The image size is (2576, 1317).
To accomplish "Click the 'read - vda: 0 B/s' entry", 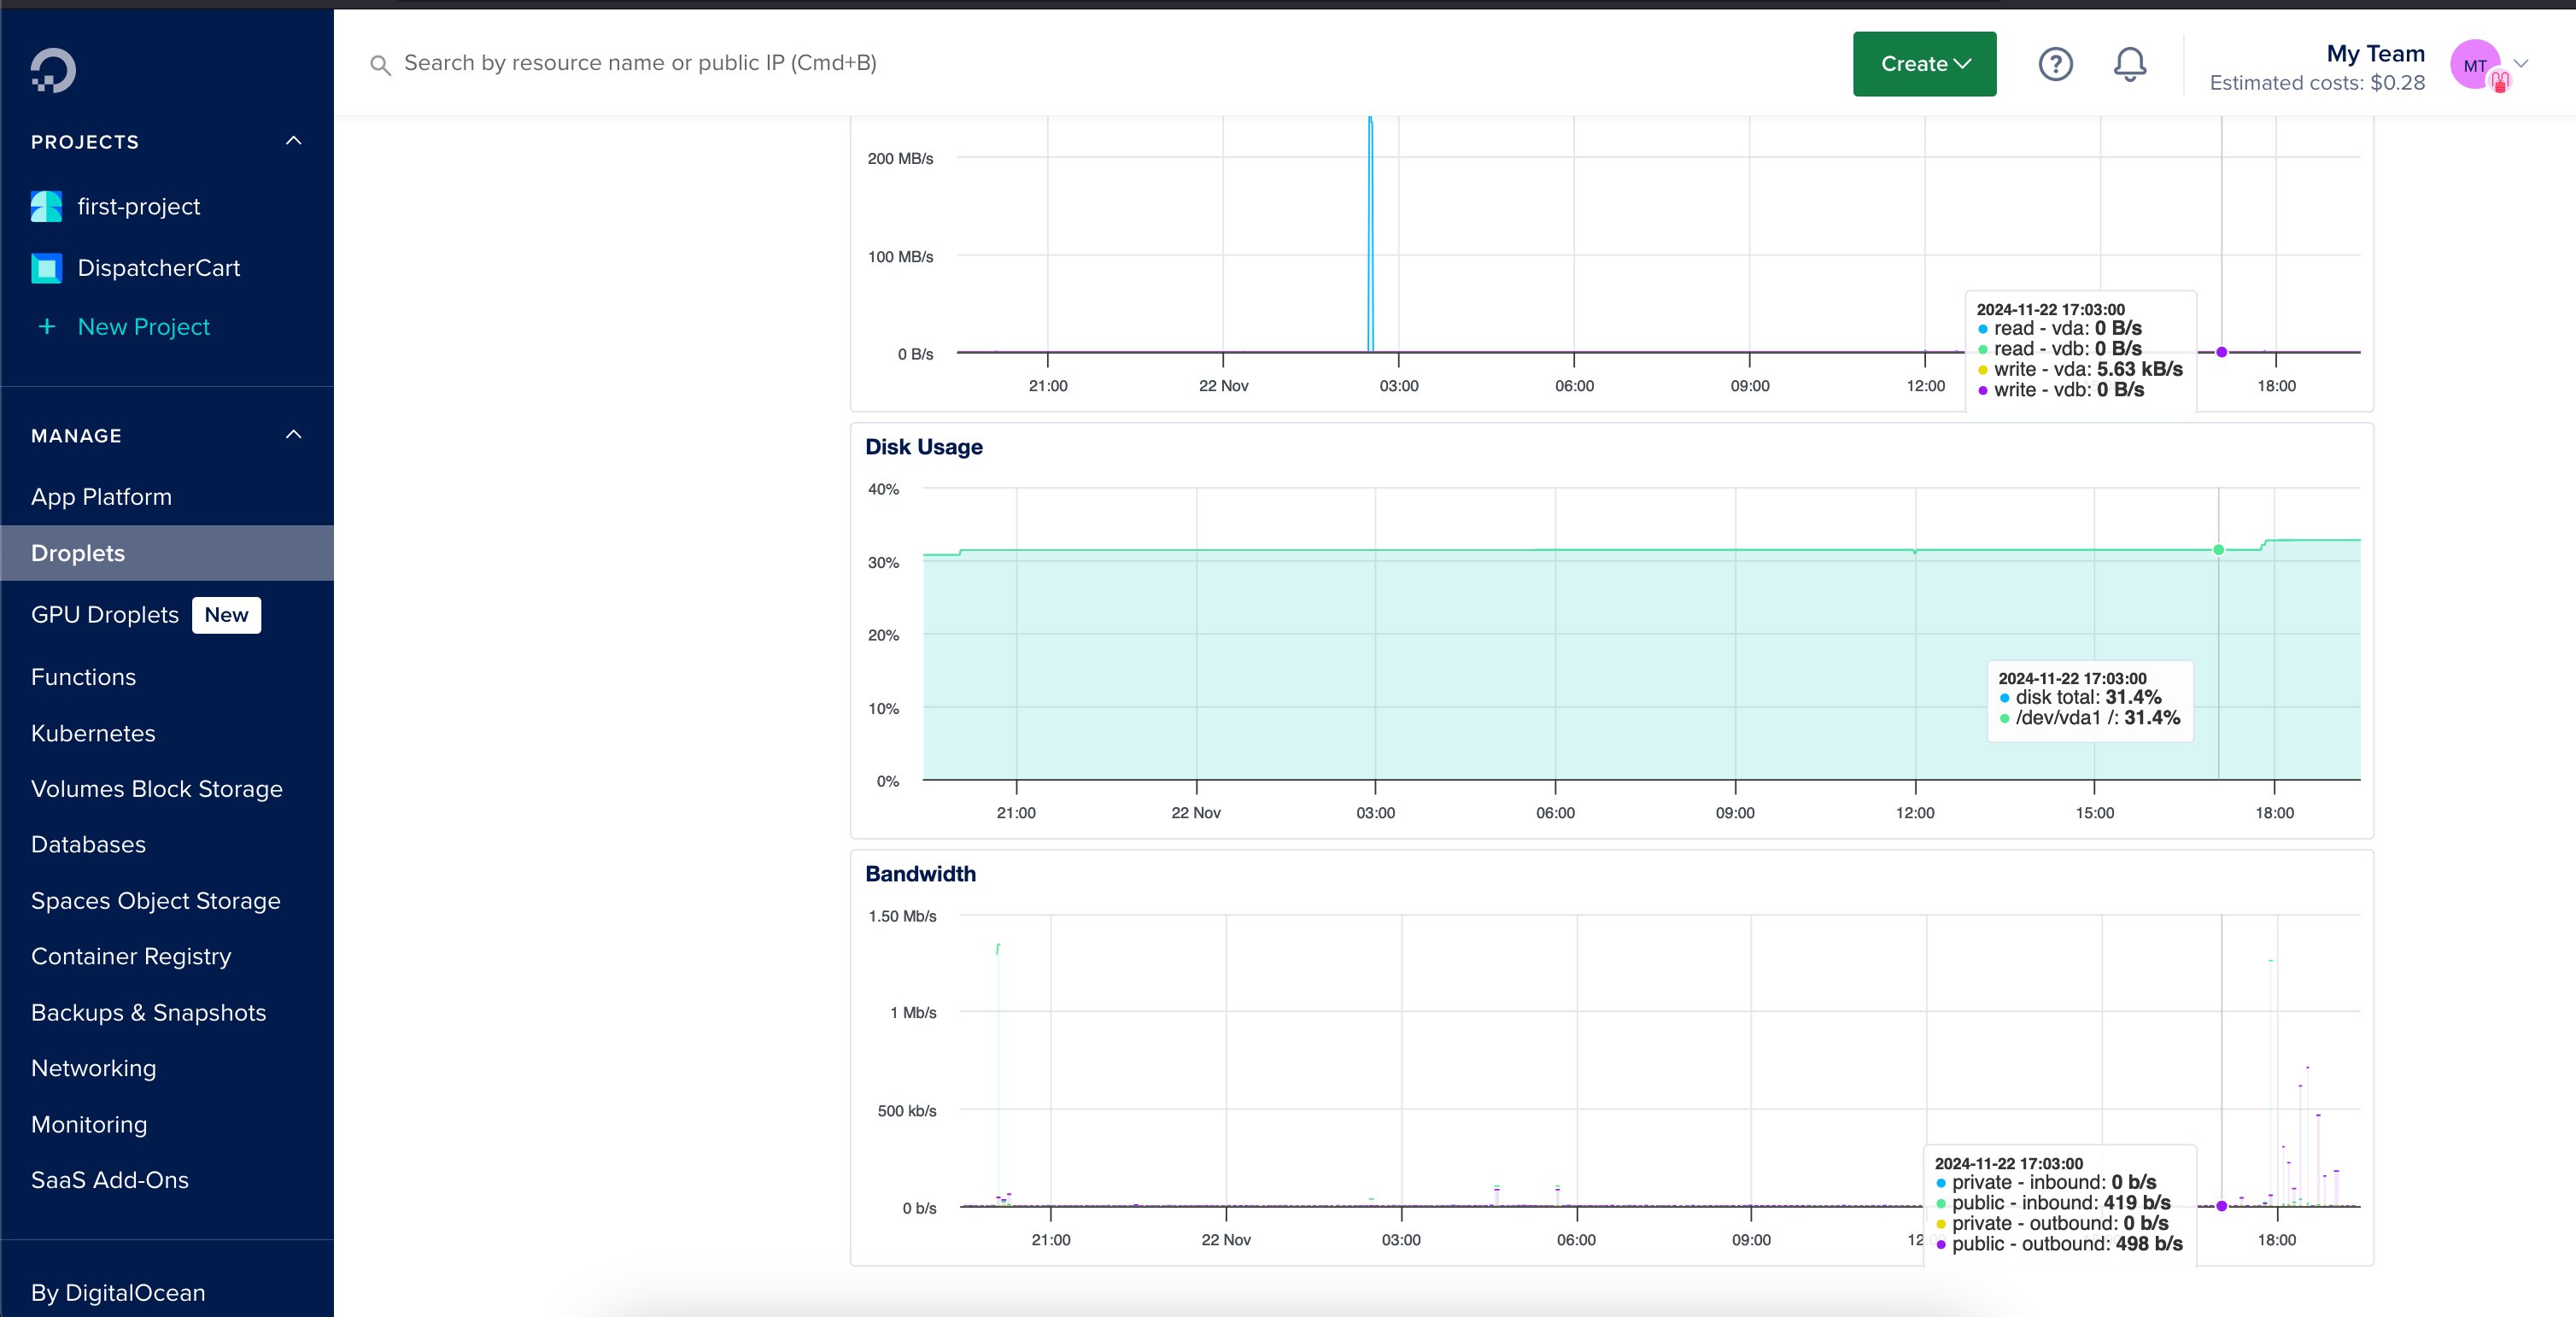I will (x=2060, y=328).
